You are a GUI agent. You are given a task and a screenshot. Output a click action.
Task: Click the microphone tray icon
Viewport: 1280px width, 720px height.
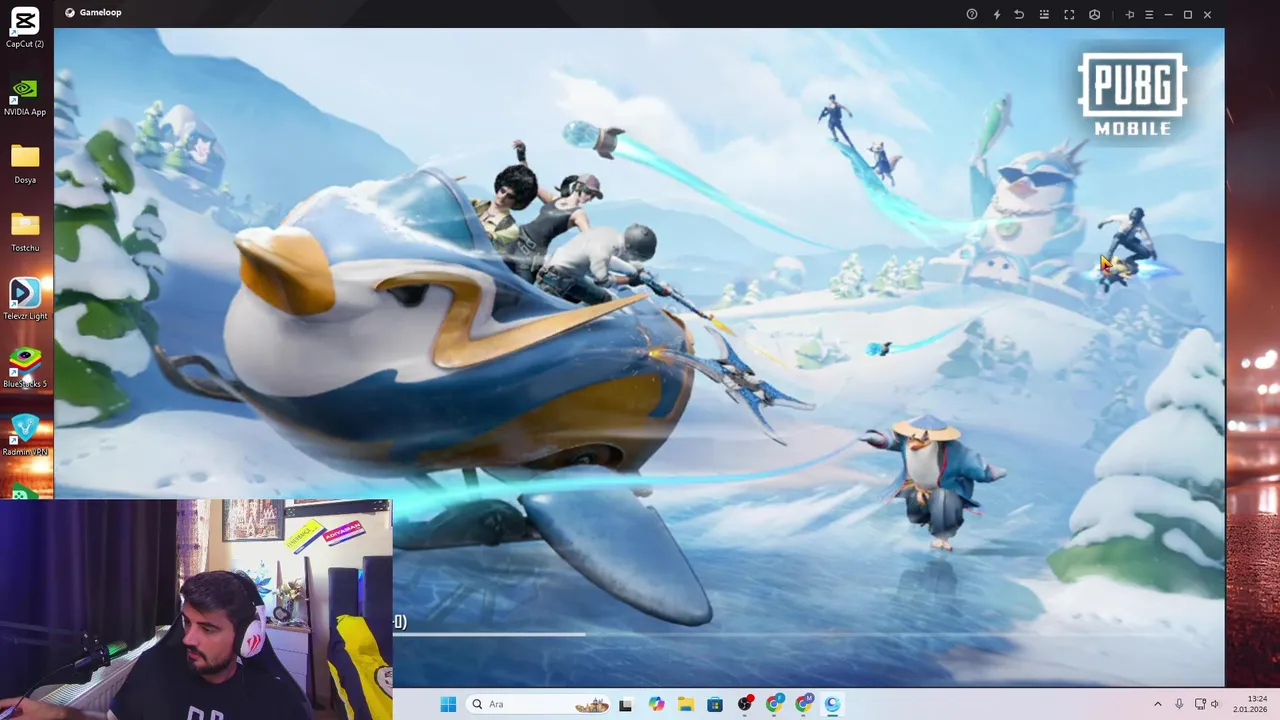pos(1179,704)
